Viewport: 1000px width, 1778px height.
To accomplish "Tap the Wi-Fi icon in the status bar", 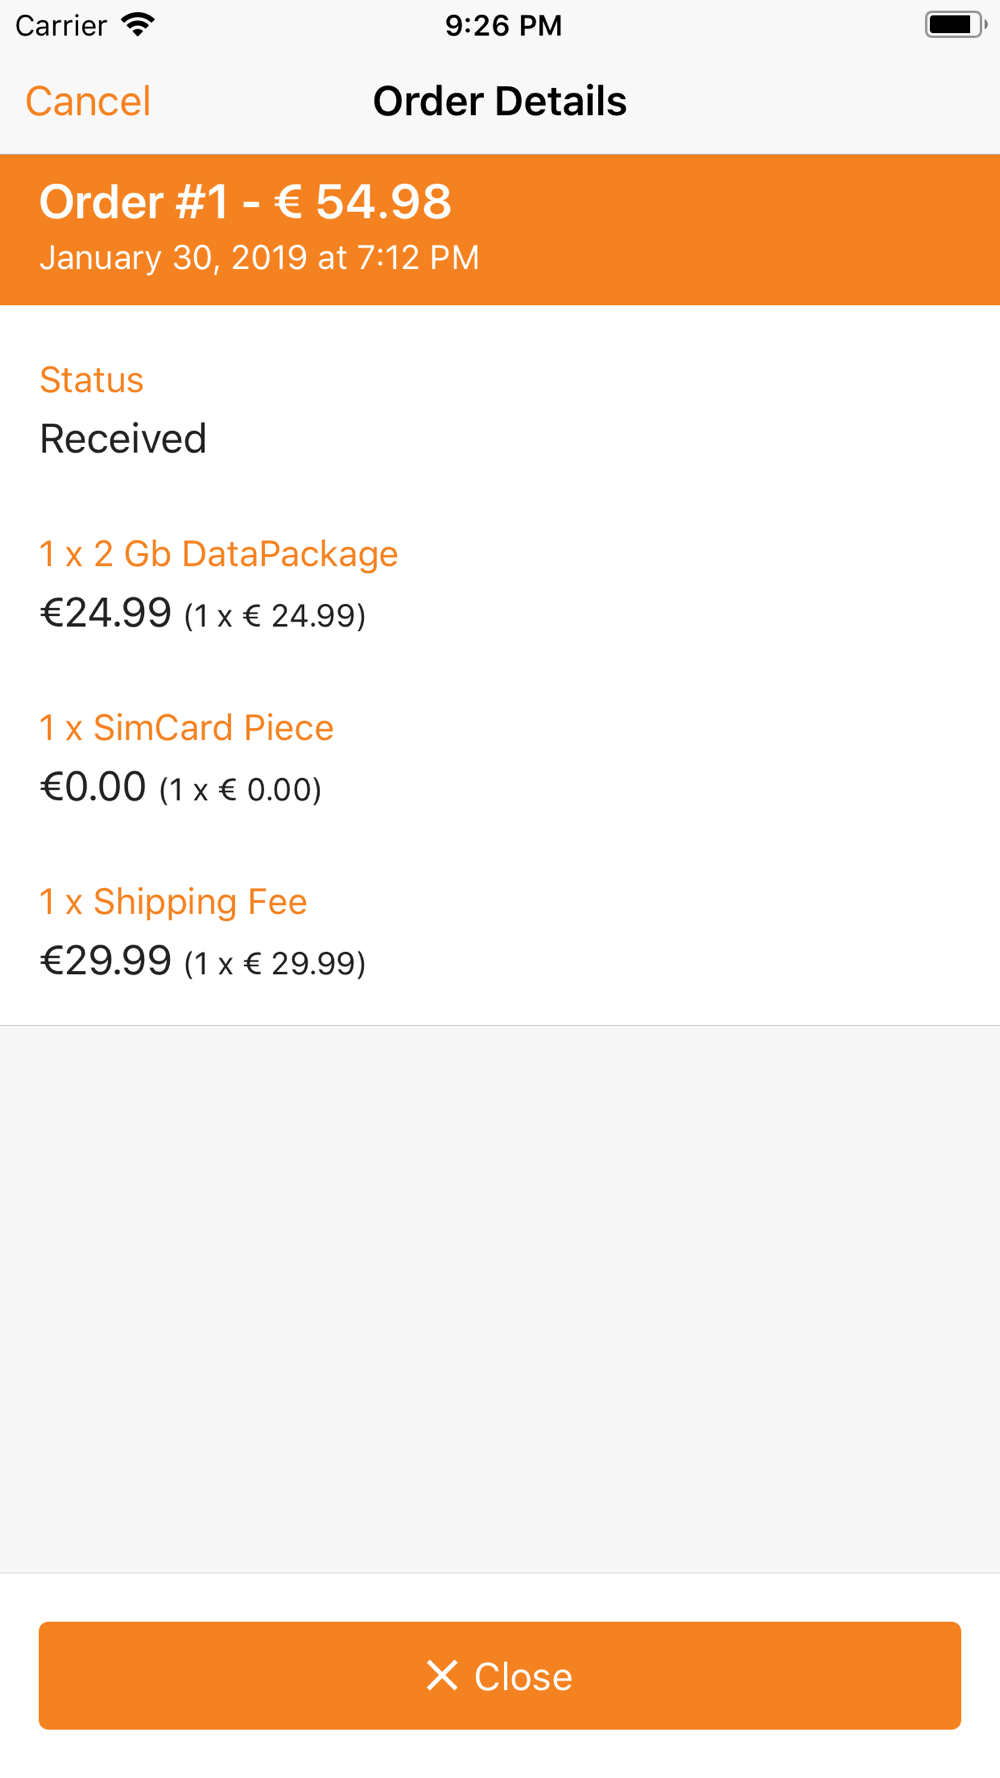I will point(138,25).
